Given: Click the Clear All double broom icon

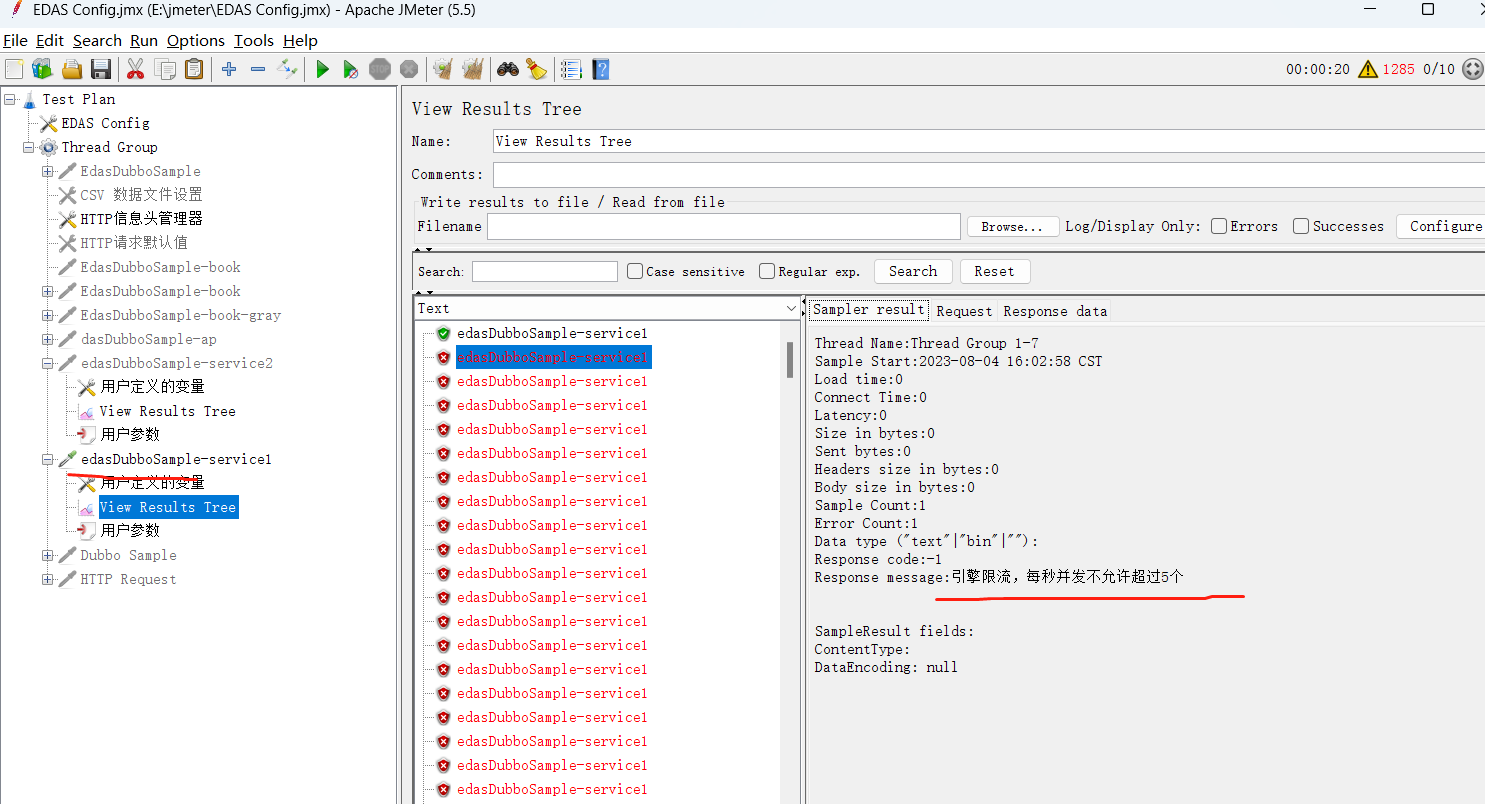Looking at the screenshot, I should point(473,69).
